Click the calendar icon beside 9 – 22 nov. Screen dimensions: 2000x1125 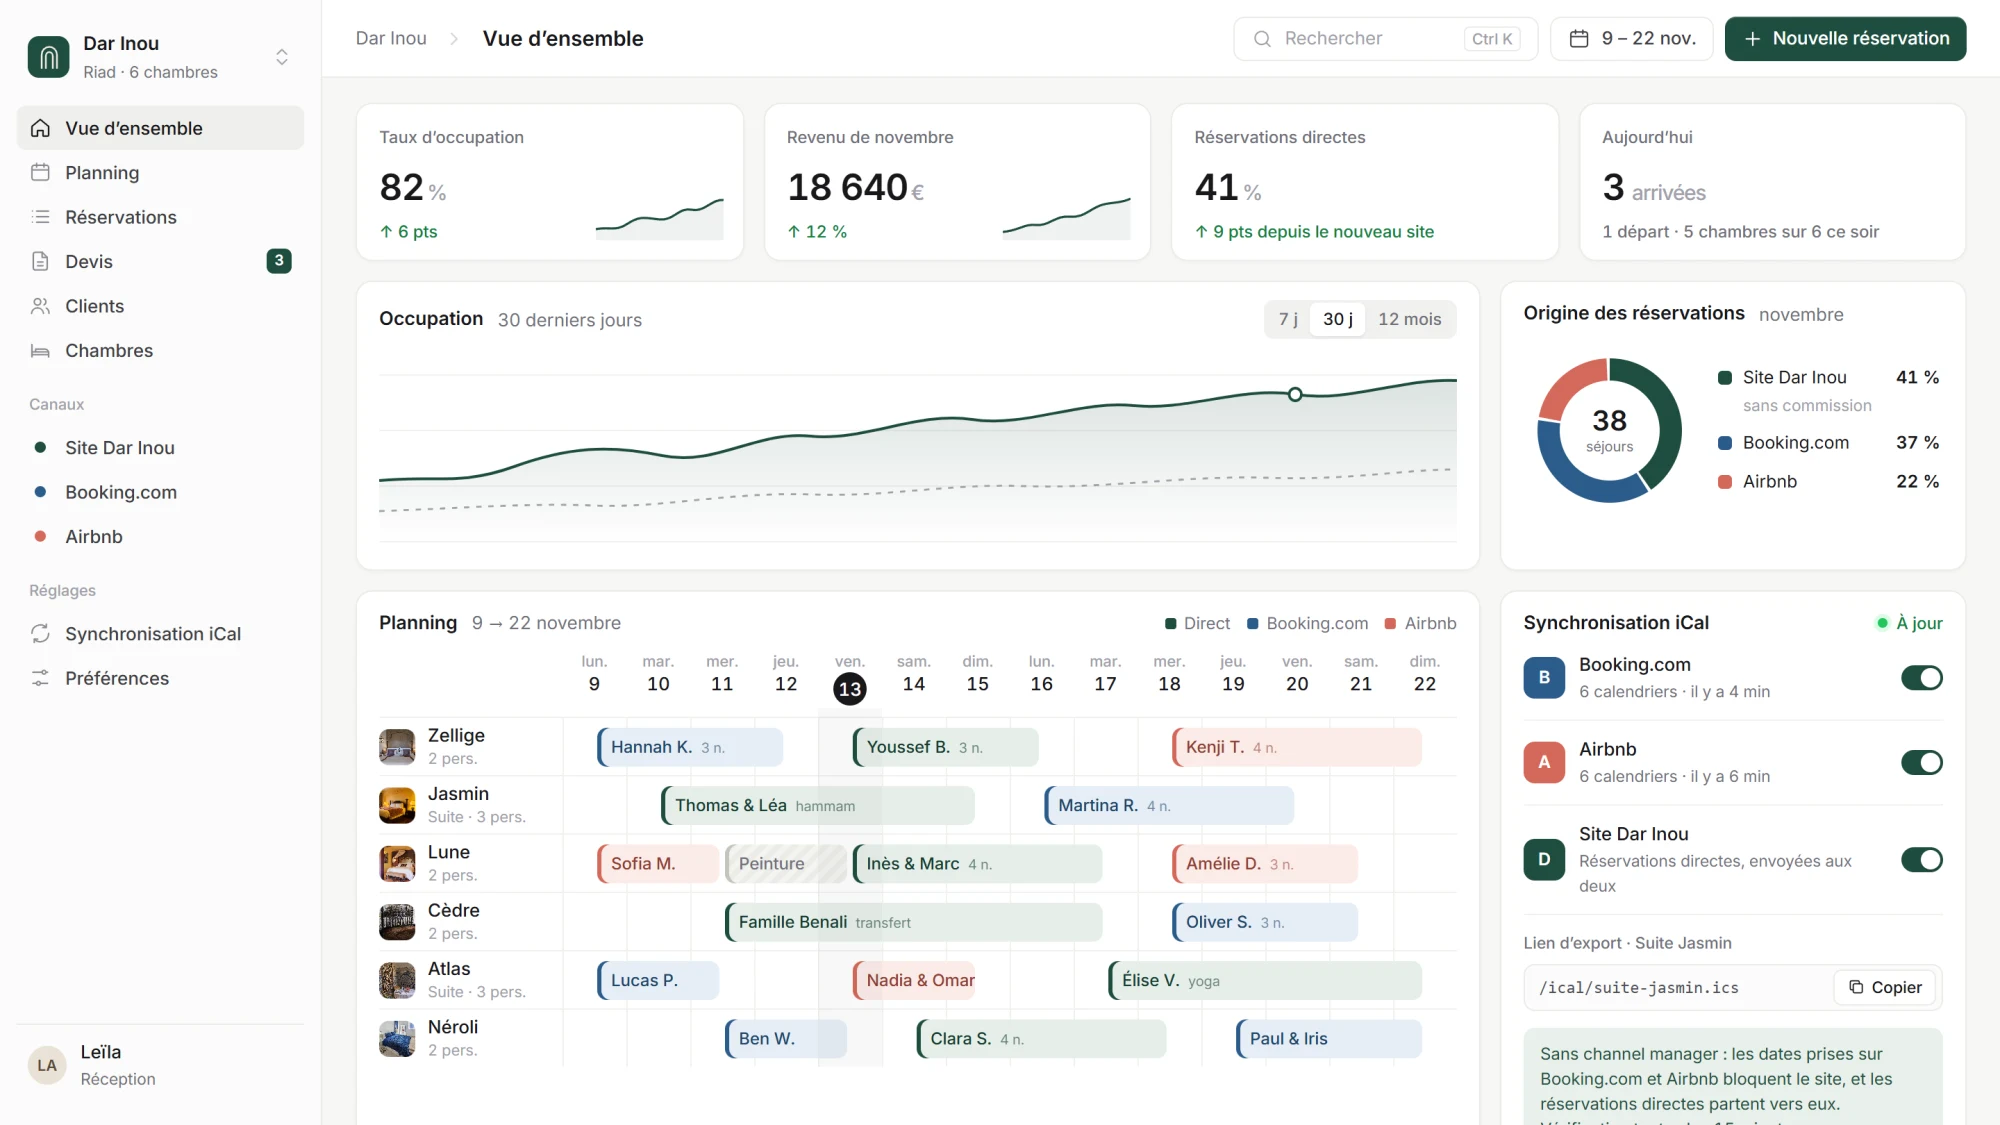tap(1579, 39)
